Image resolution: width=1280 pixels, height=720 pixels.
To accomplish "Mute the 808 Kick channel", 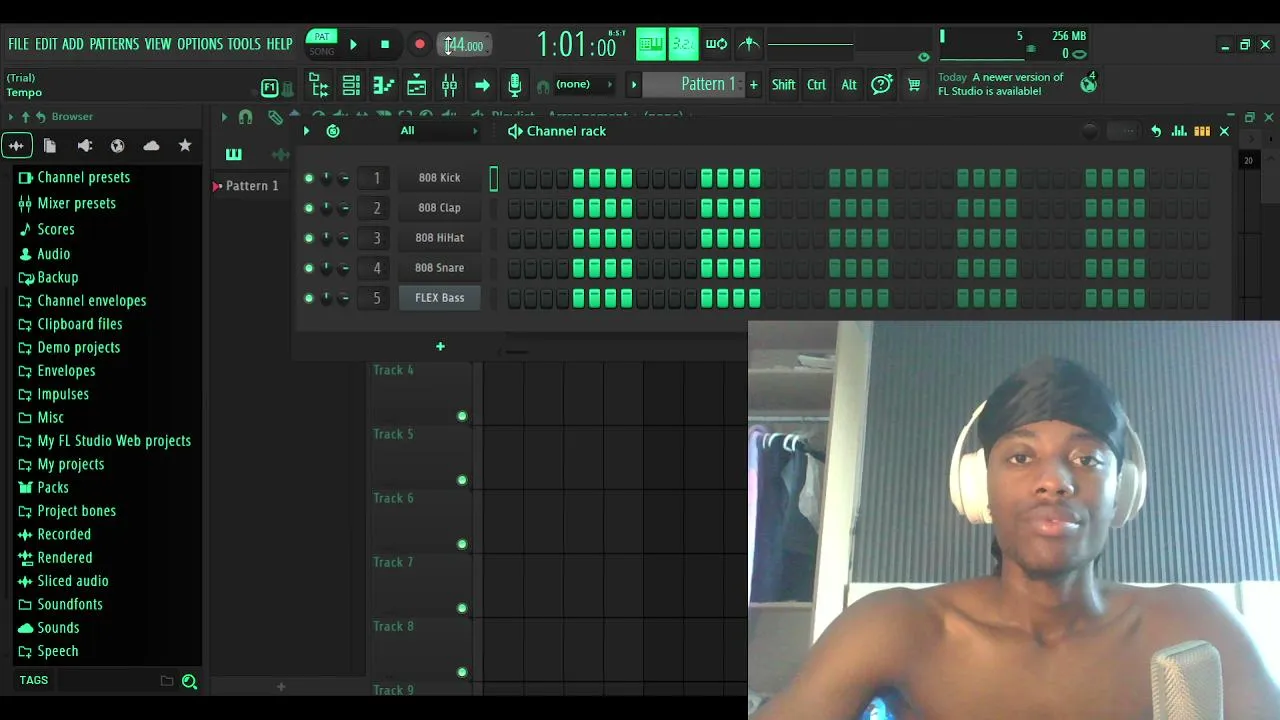I will [308, 178].
